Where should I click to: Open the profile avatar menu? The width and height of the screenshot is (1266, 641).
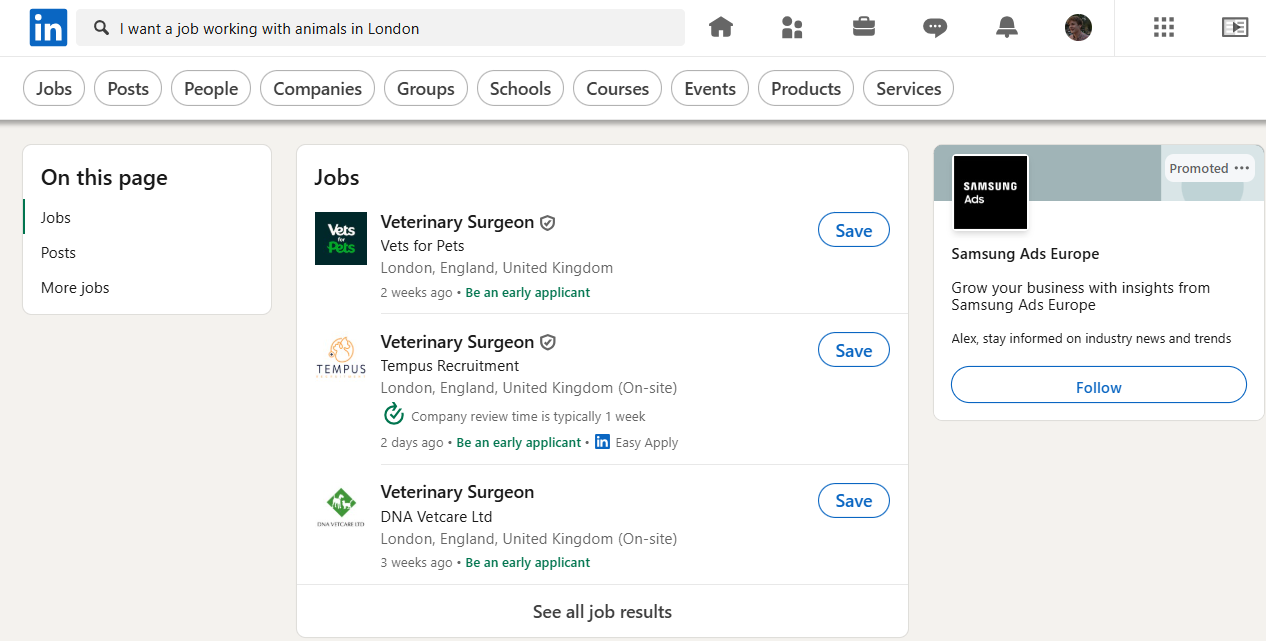(x=1078, y=28)
